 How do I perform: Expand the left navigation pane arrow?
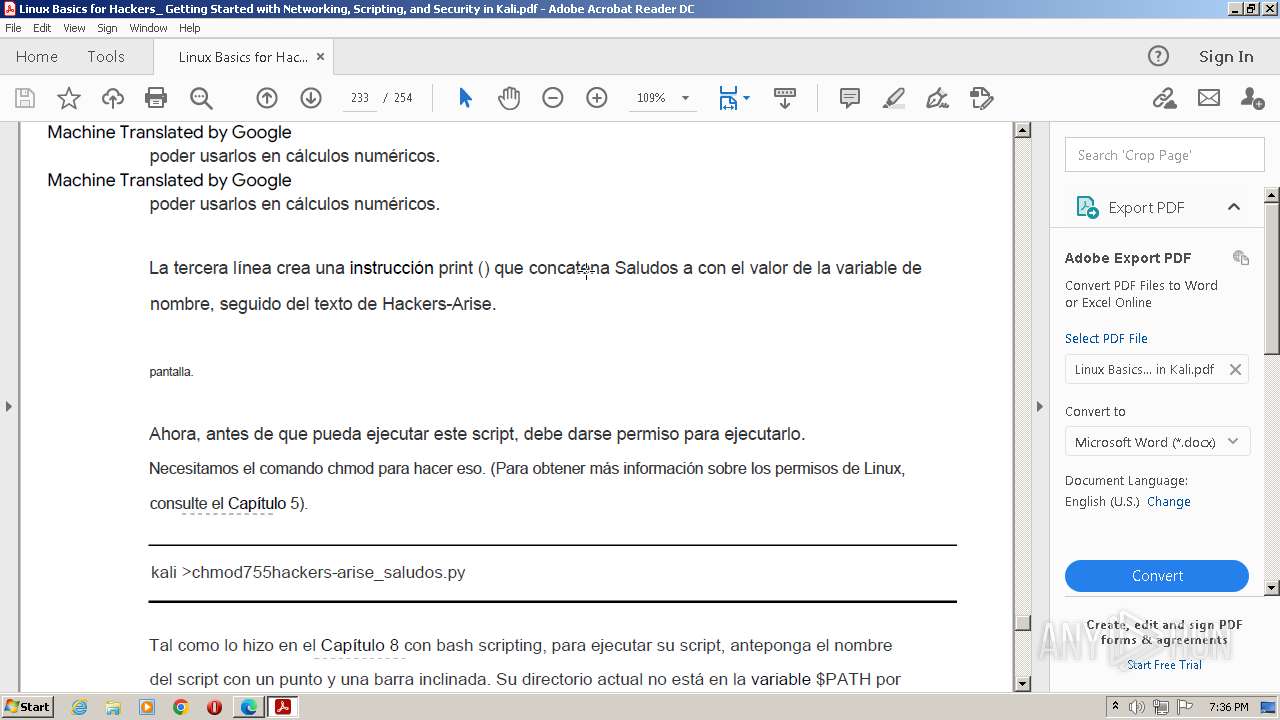9,406
